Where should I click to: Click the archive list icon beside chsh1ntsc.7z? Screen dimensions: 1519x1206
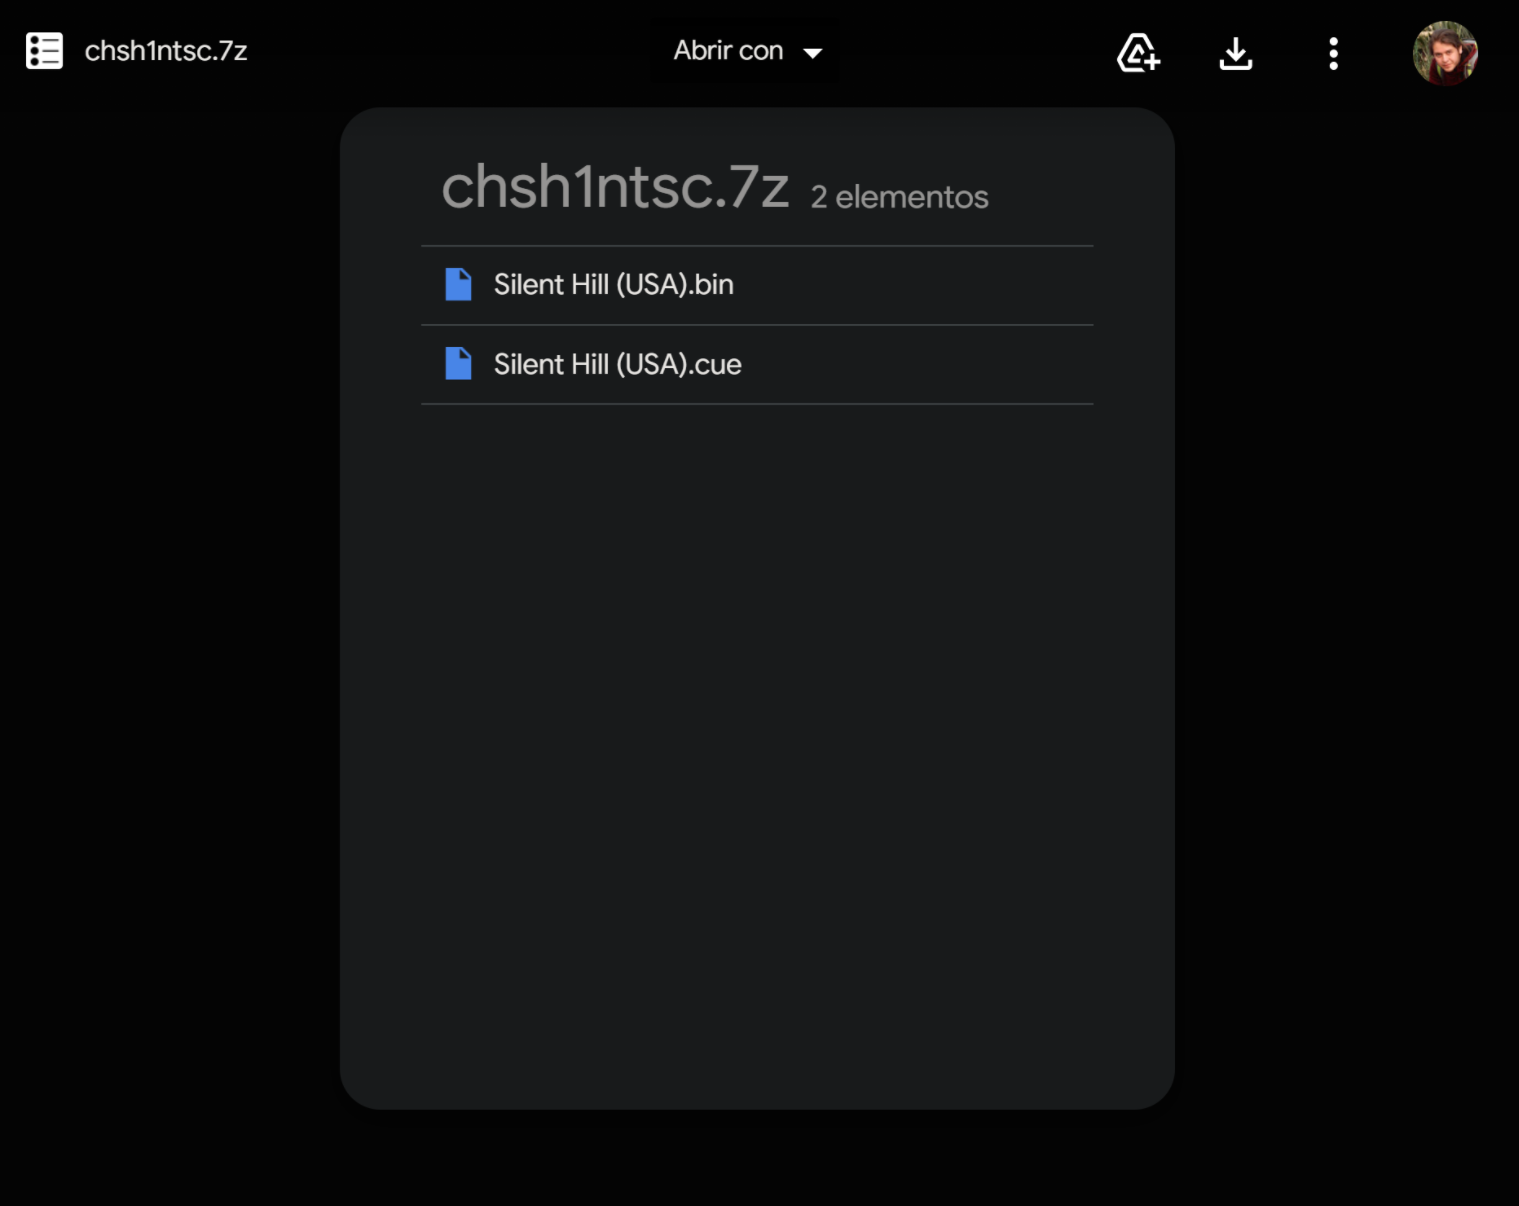pos(44,51)
